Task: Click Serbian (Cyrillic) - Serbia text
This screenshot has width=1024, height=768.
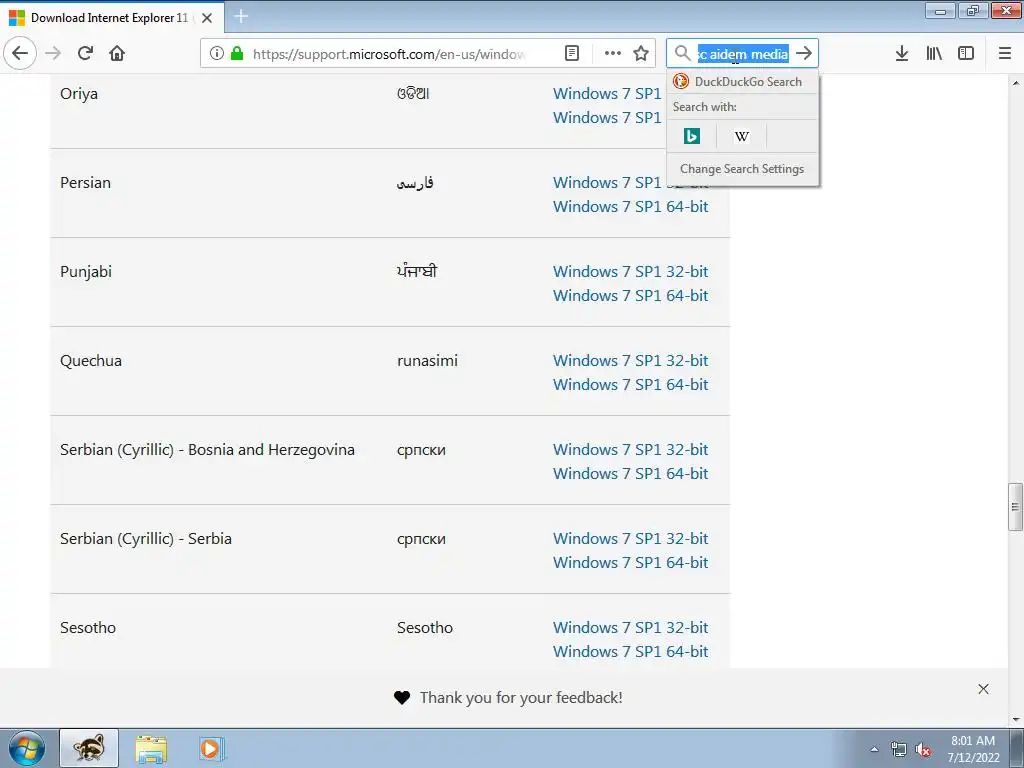Action: tap(146, 539)
